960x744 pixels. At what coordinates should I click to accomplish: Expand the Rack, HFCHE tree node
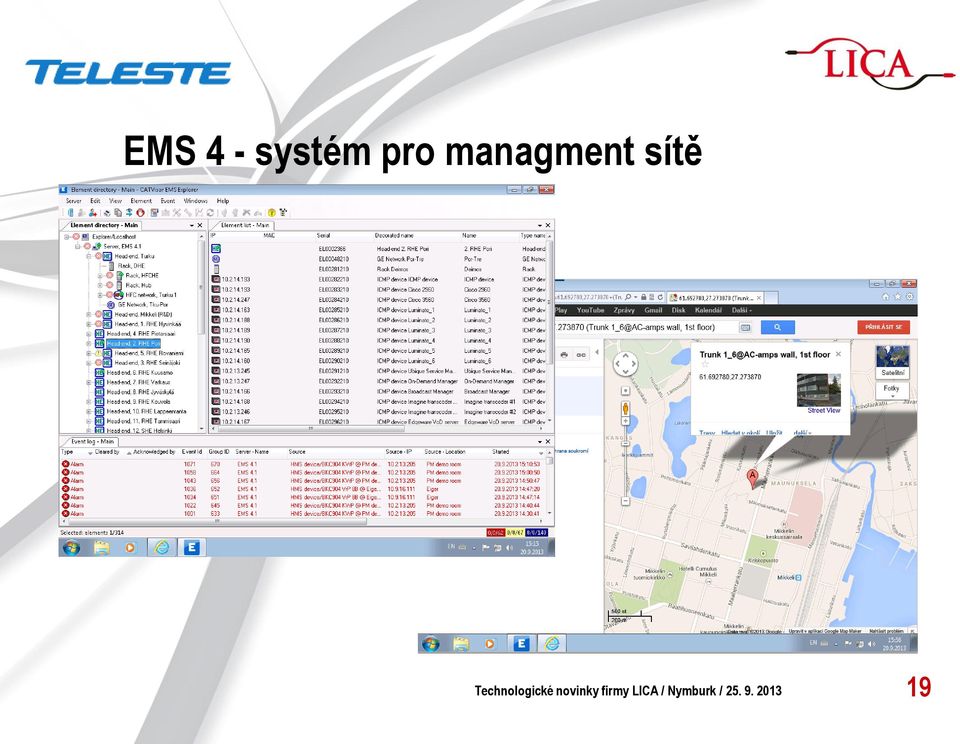tap(100, 276)
